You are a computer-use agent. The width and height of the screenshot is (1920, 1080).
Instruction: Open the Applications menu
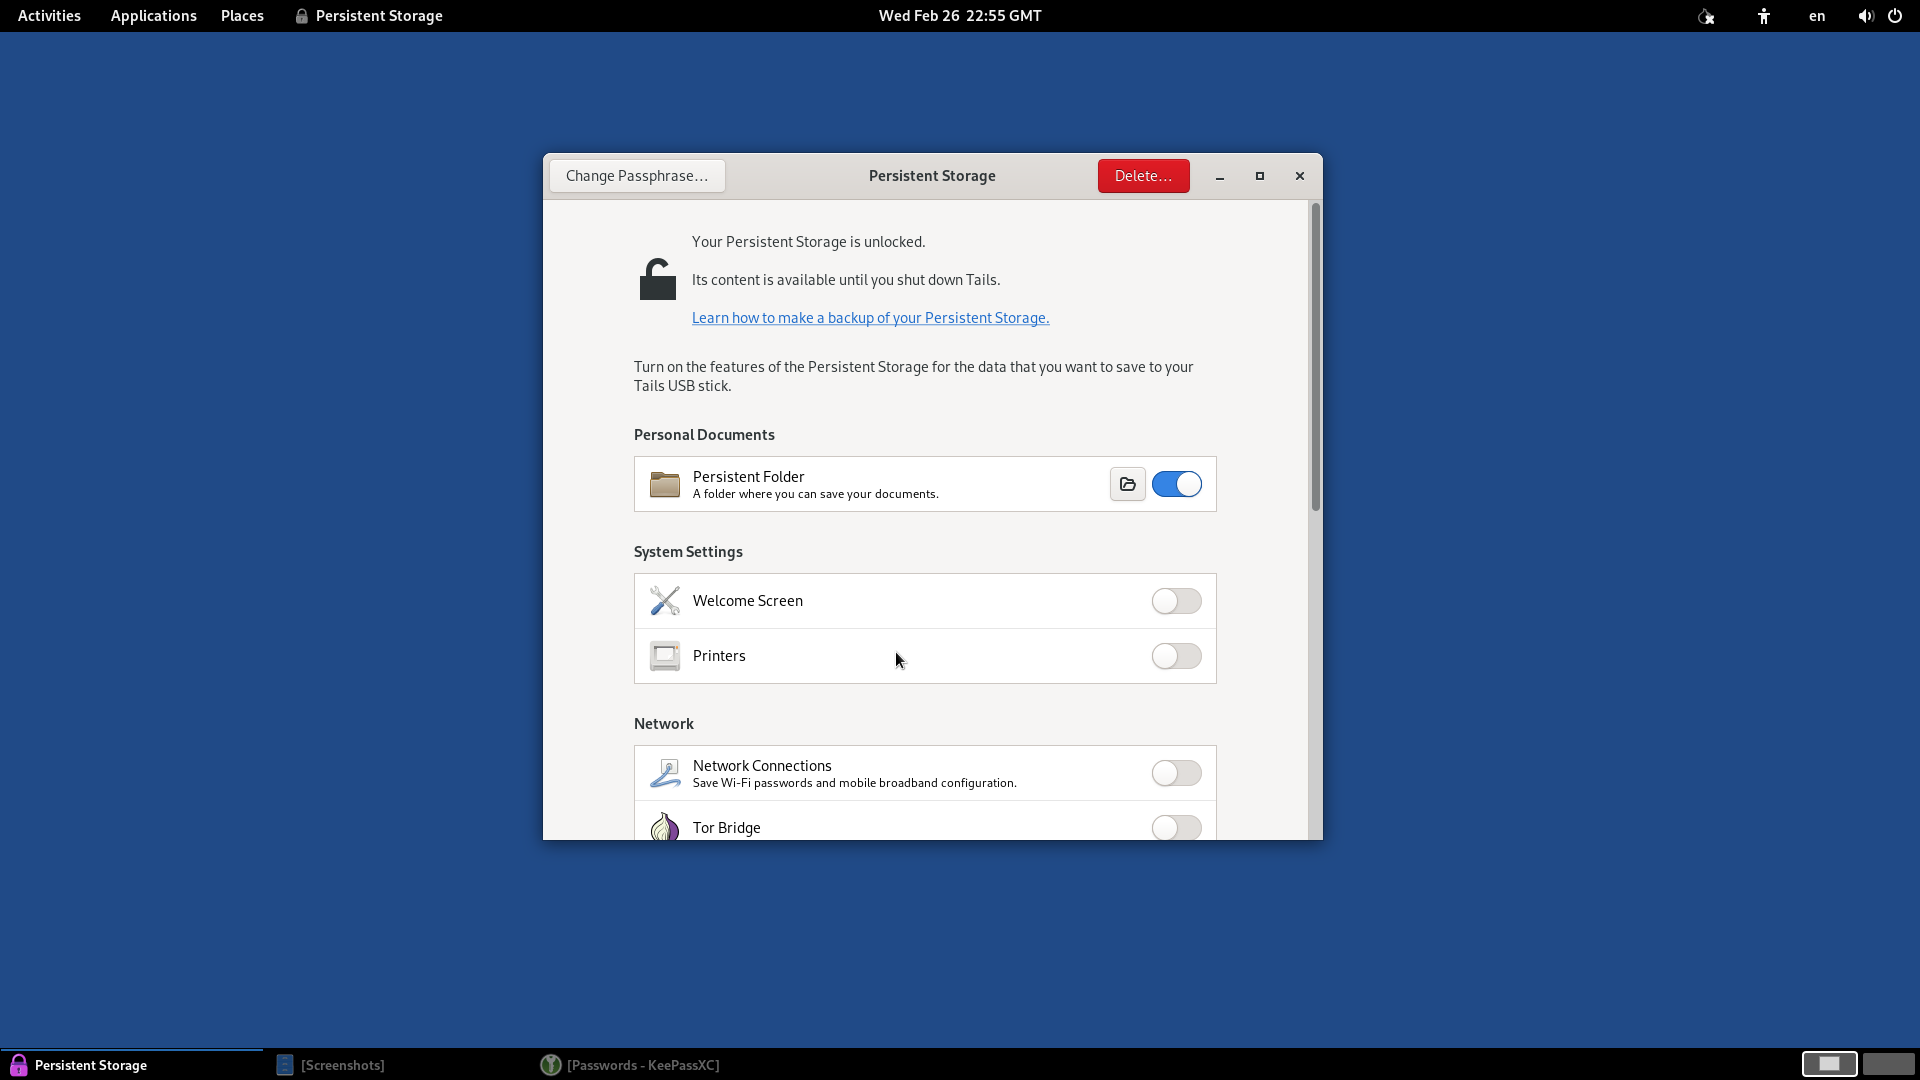(x=153, y=16)
